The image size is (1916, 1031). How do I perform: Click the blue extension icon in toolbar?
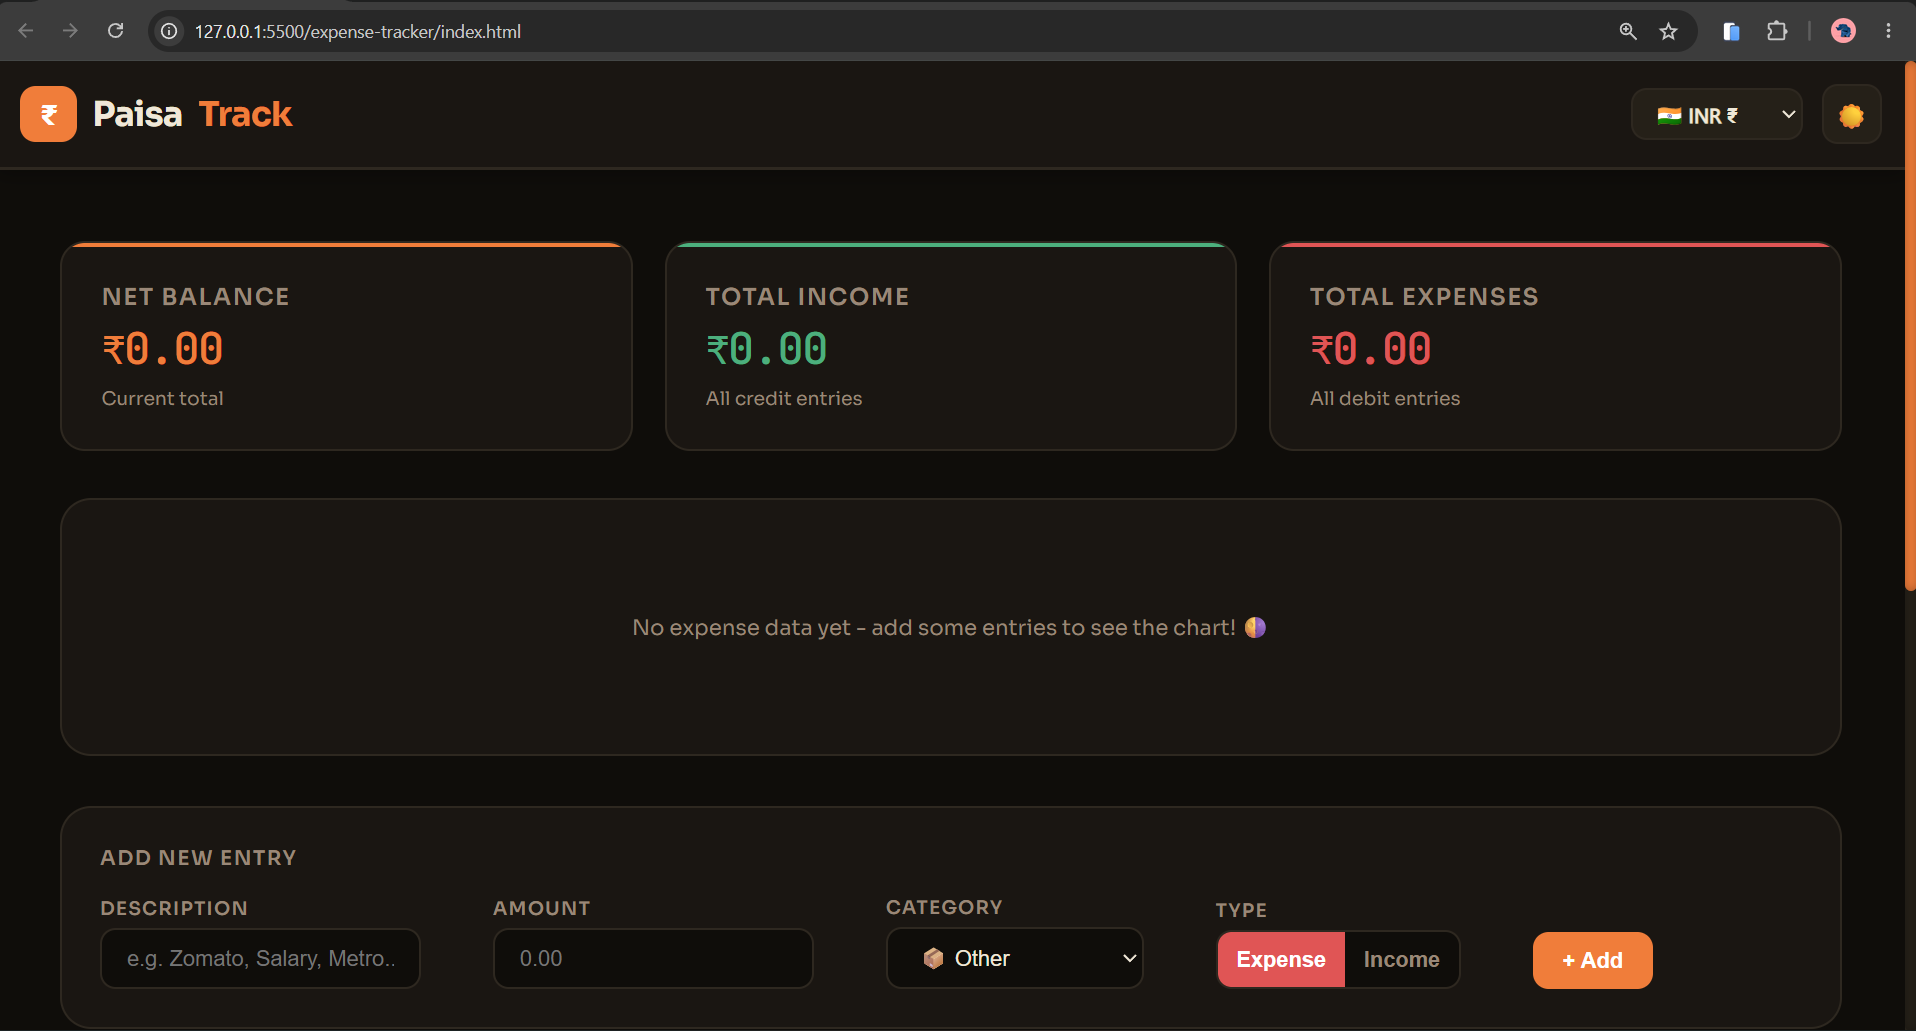(1731, 31)
